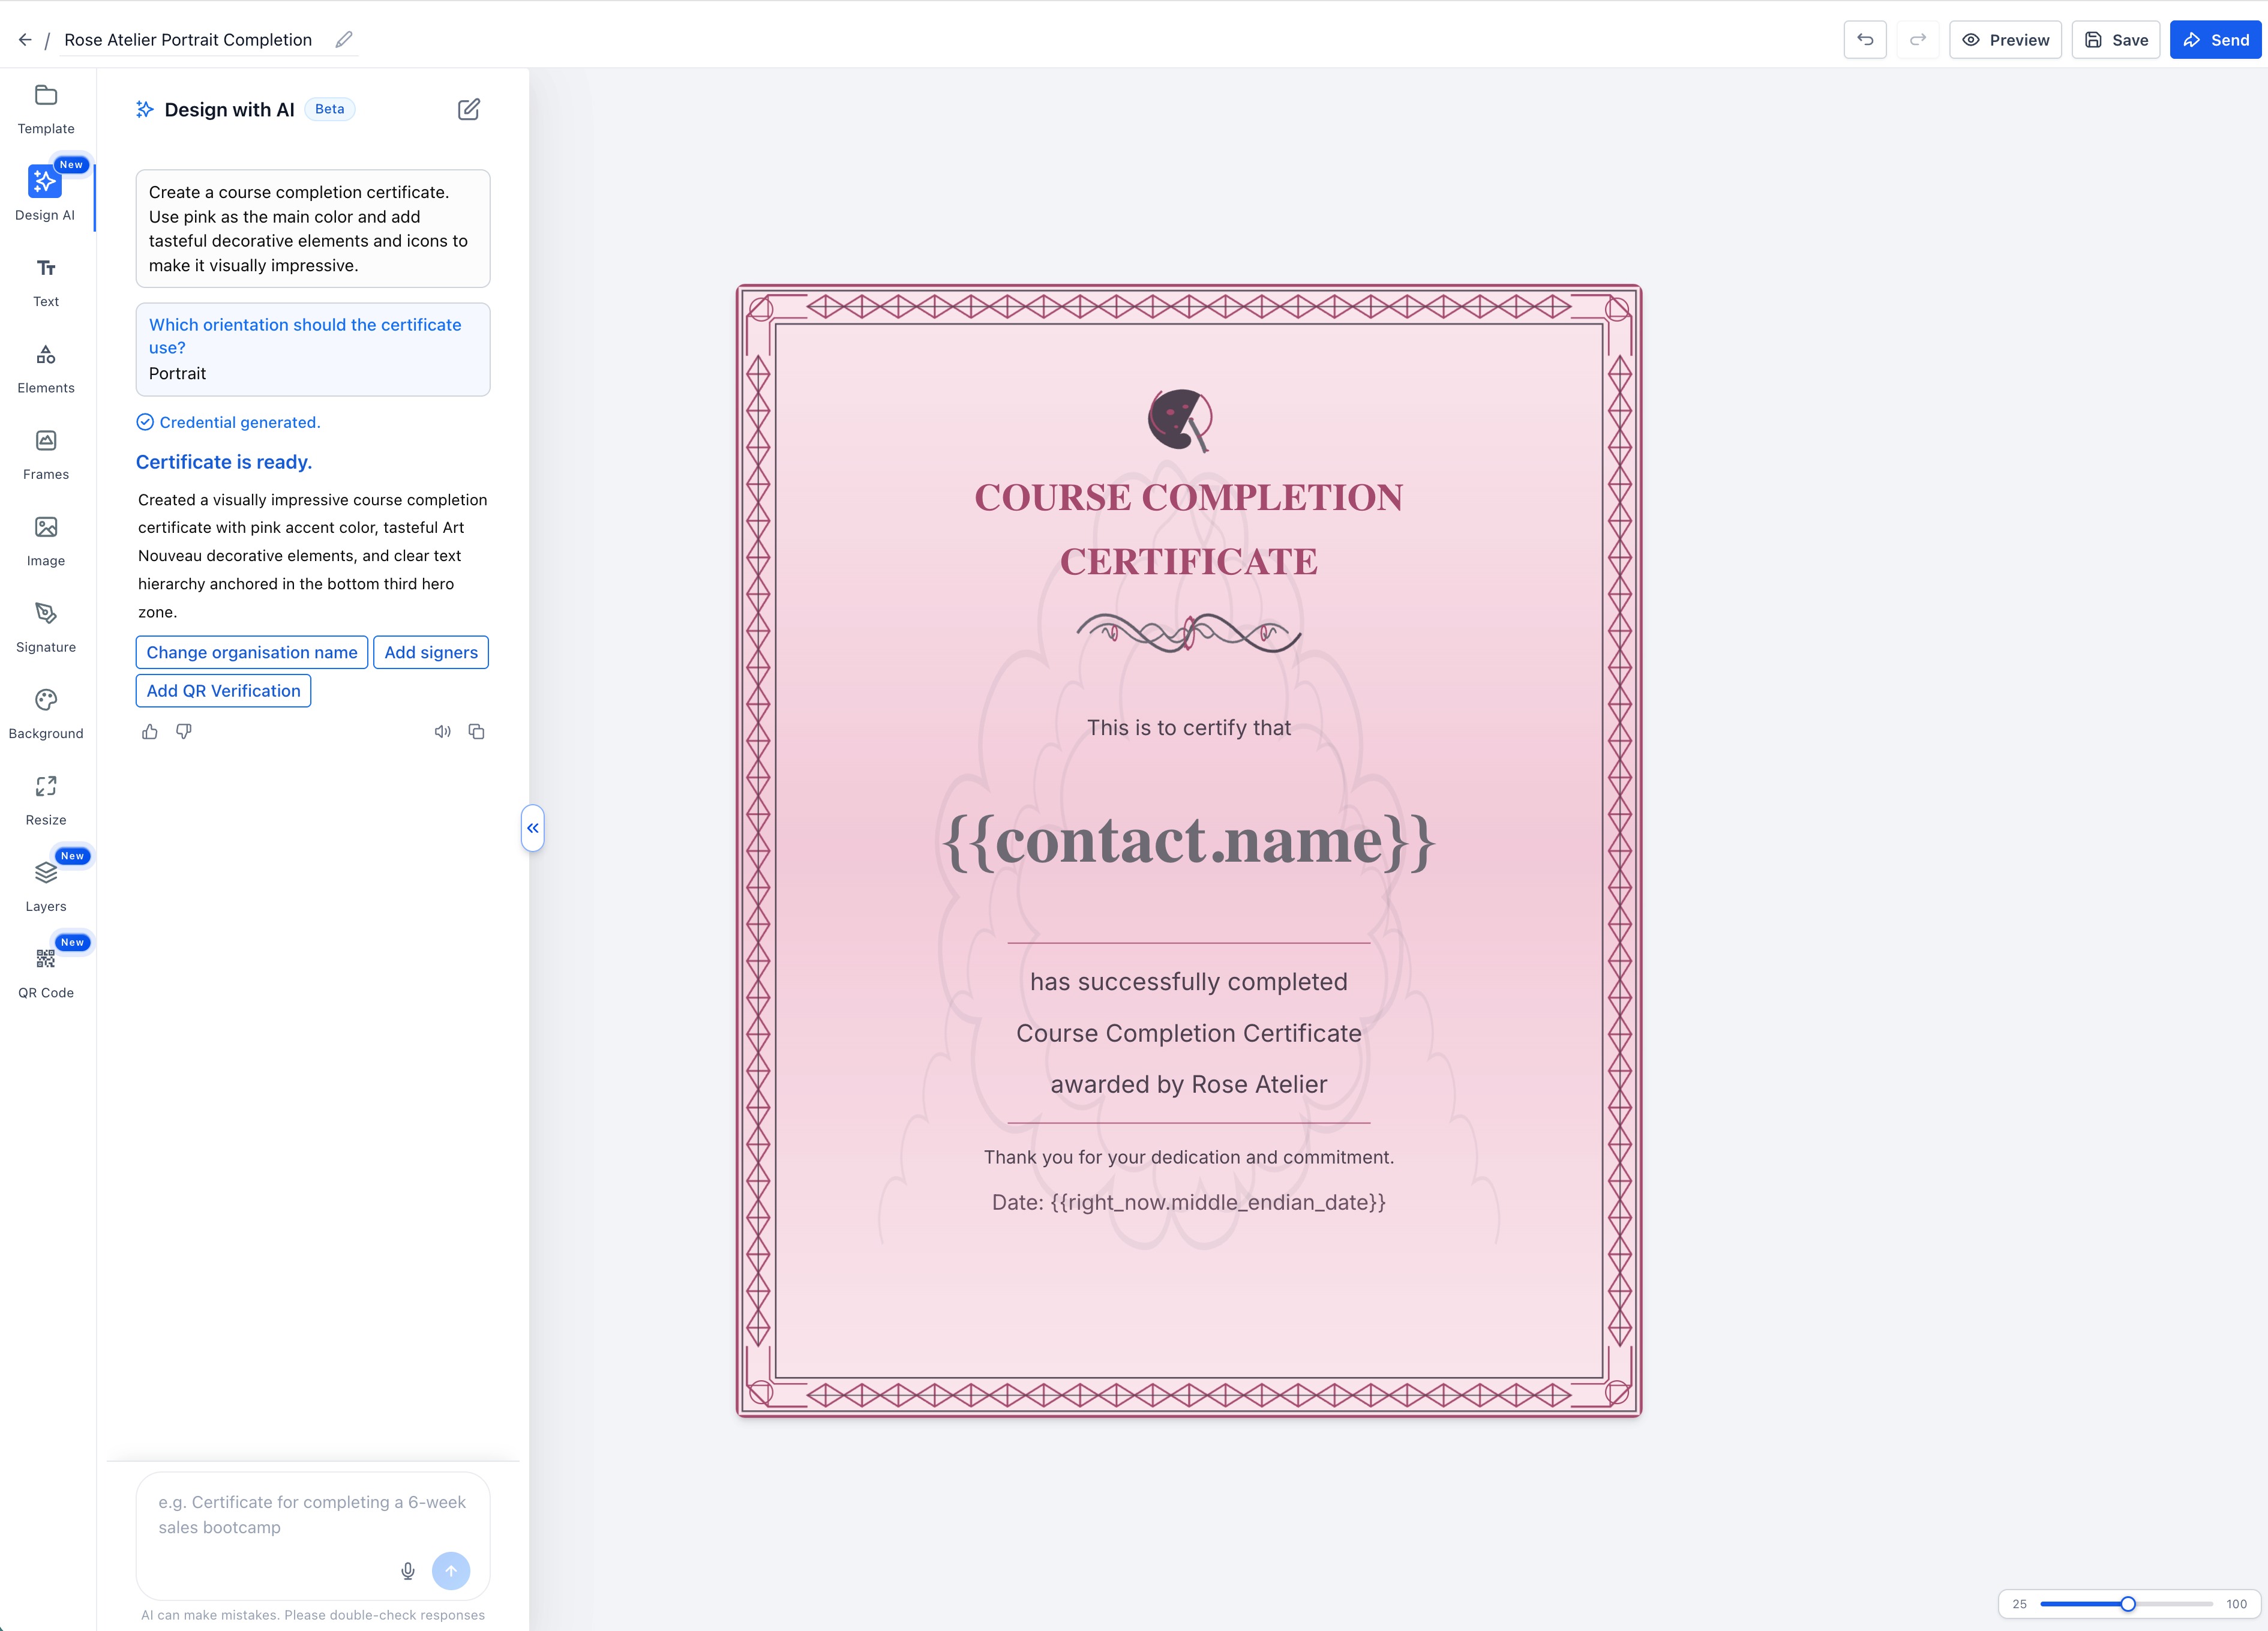
Task: Open the Frames panel
Action: pyautogui.click(x=46, y=456)
